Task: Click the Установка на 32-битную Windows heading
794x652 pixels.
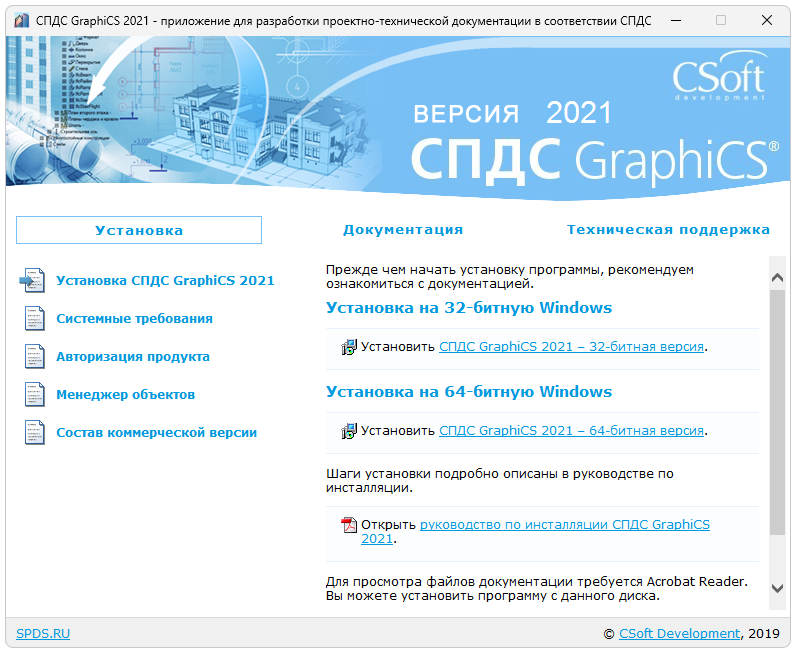Action: click(469, 308)
